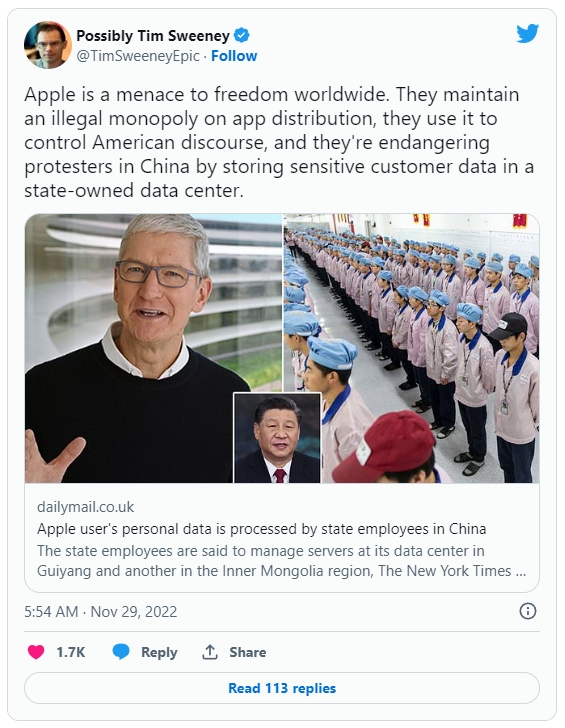Open the photo of workers in blue caps
The width and height of the screenshot is (565, 728).
click(x=411, y=348)
